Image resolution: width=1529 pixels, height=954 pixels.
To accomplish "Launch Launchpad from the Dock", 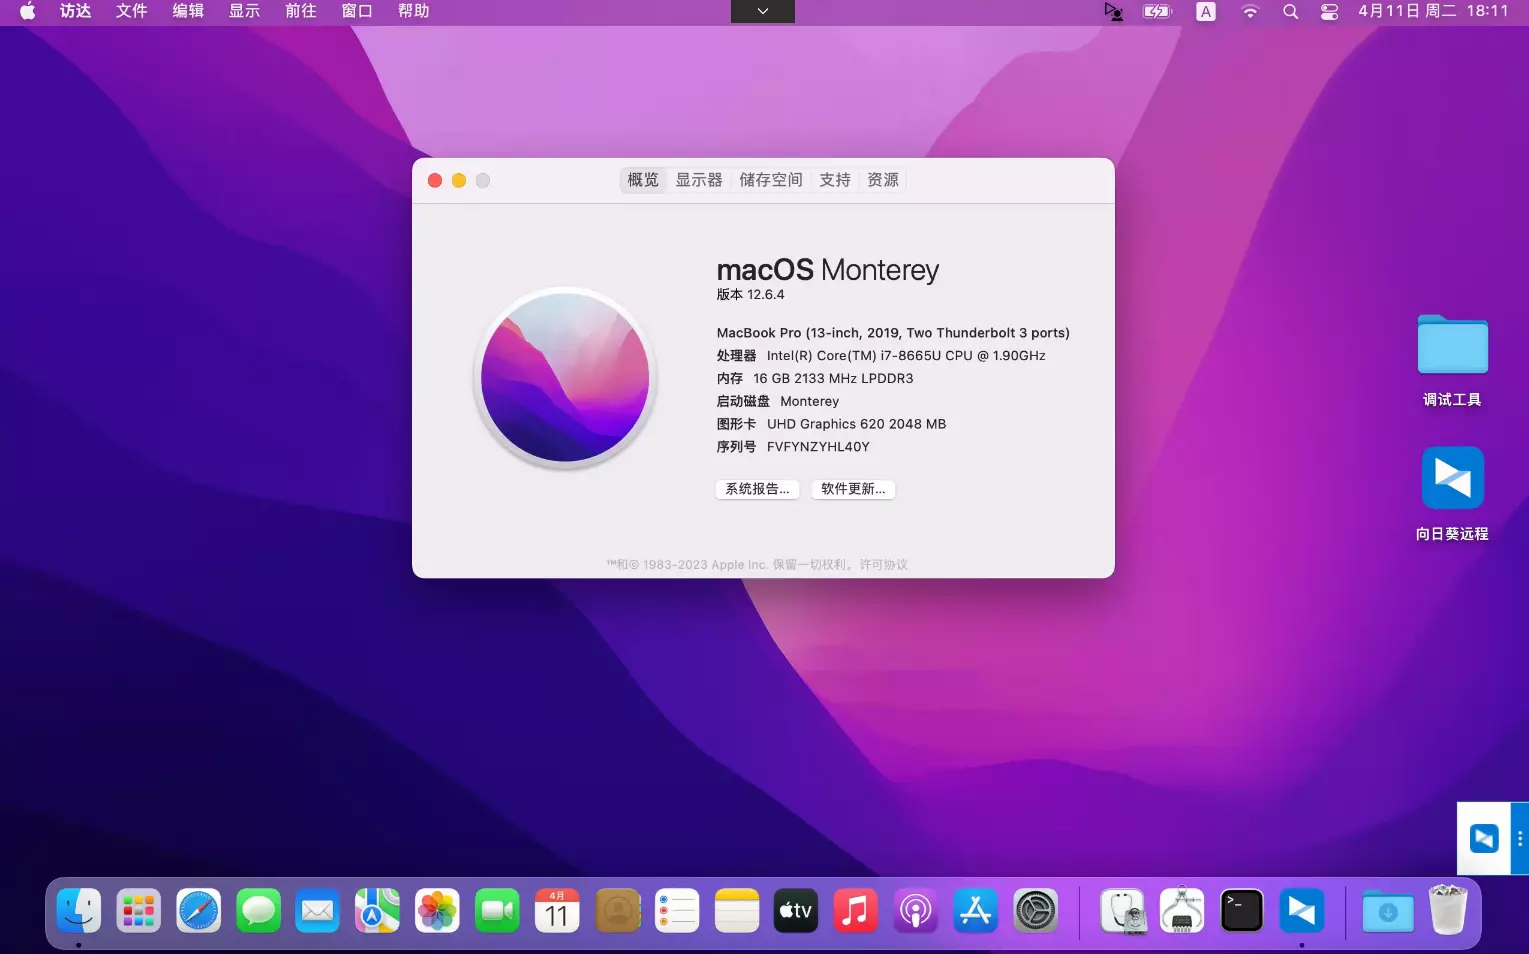I will [138, 911].
